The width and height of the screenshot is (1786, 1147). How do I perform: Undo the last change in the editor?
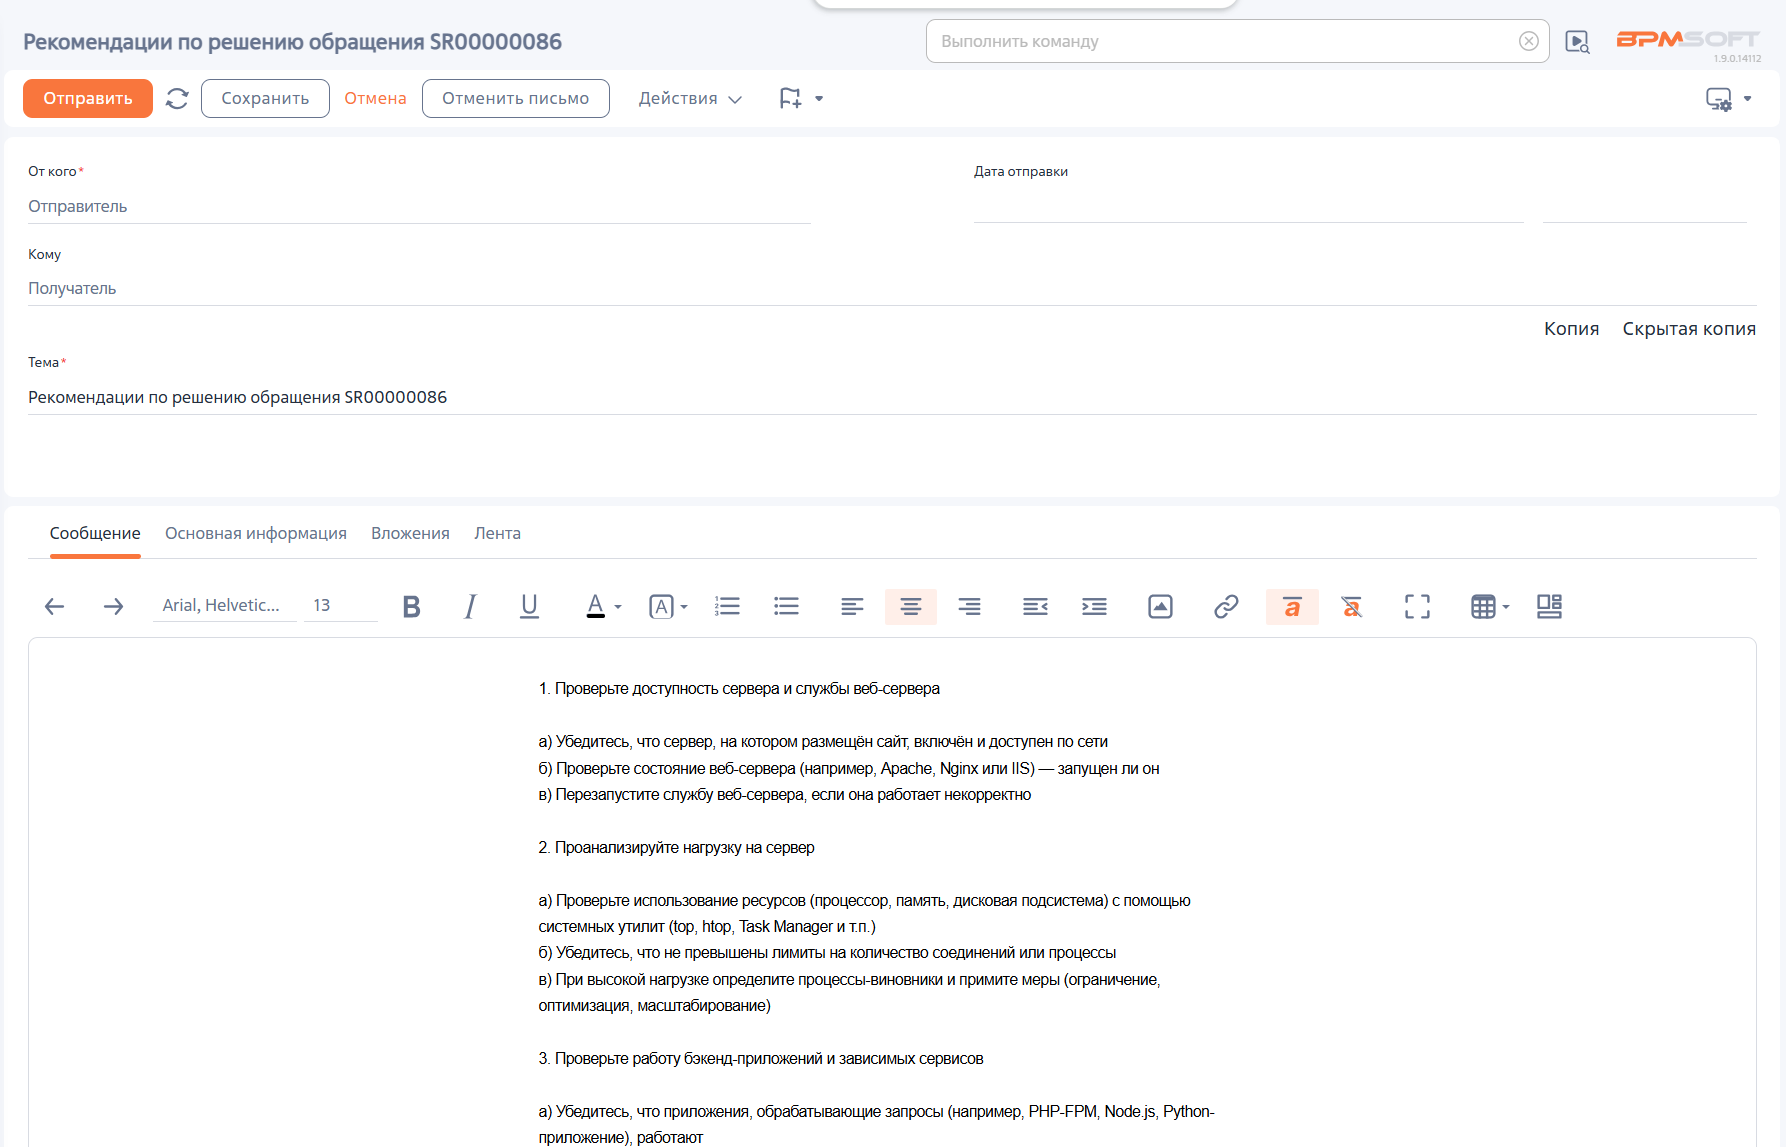click(x=54, y=606)
